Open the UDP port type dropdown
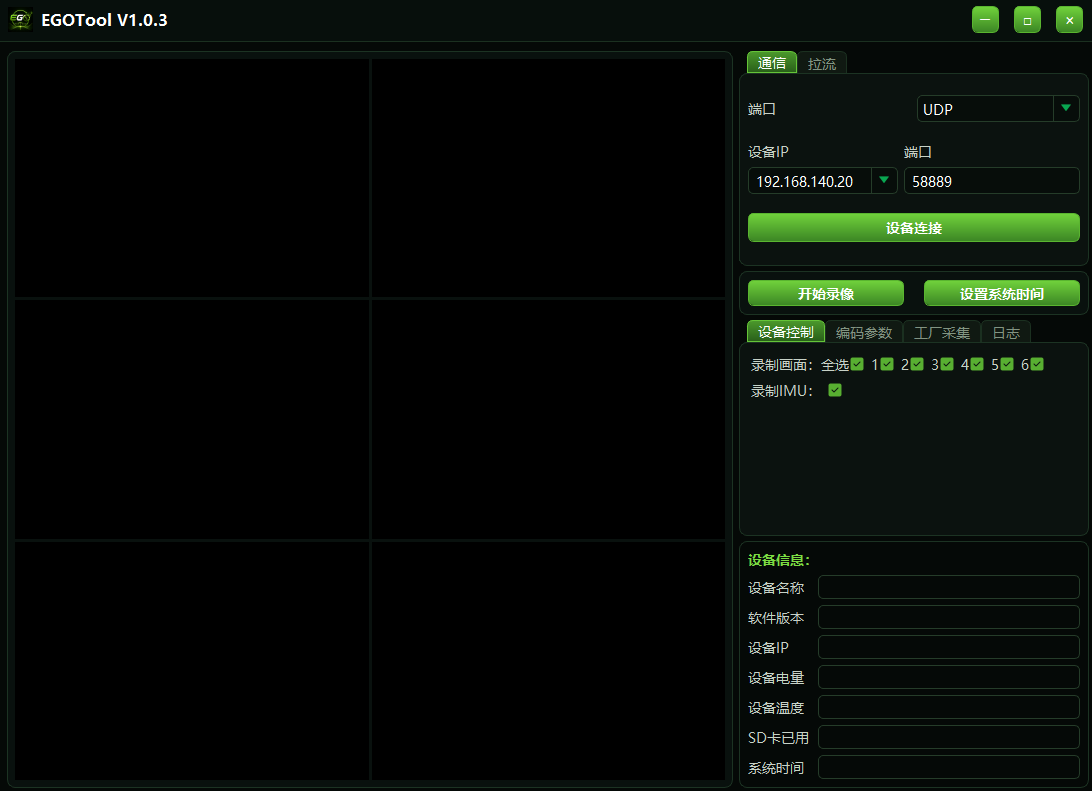Viewport: 1092px width, 791px height. (998, 109)
